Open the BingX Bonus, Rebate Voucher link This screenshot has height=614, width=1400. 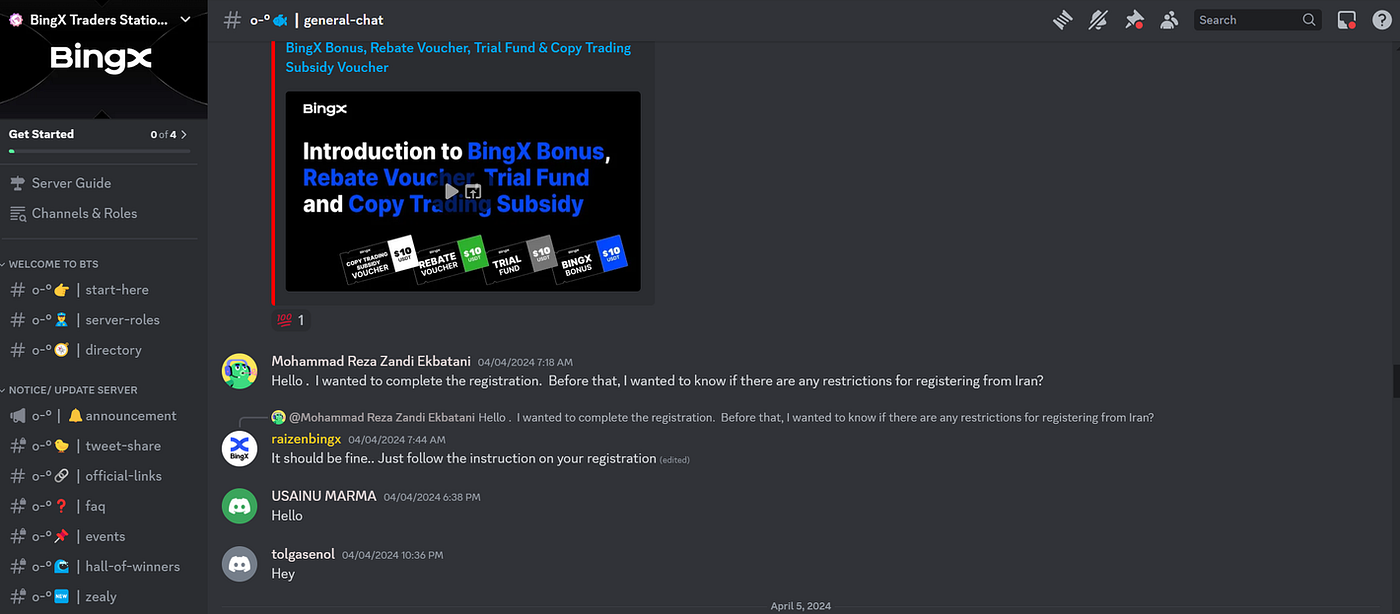(458, 57)
